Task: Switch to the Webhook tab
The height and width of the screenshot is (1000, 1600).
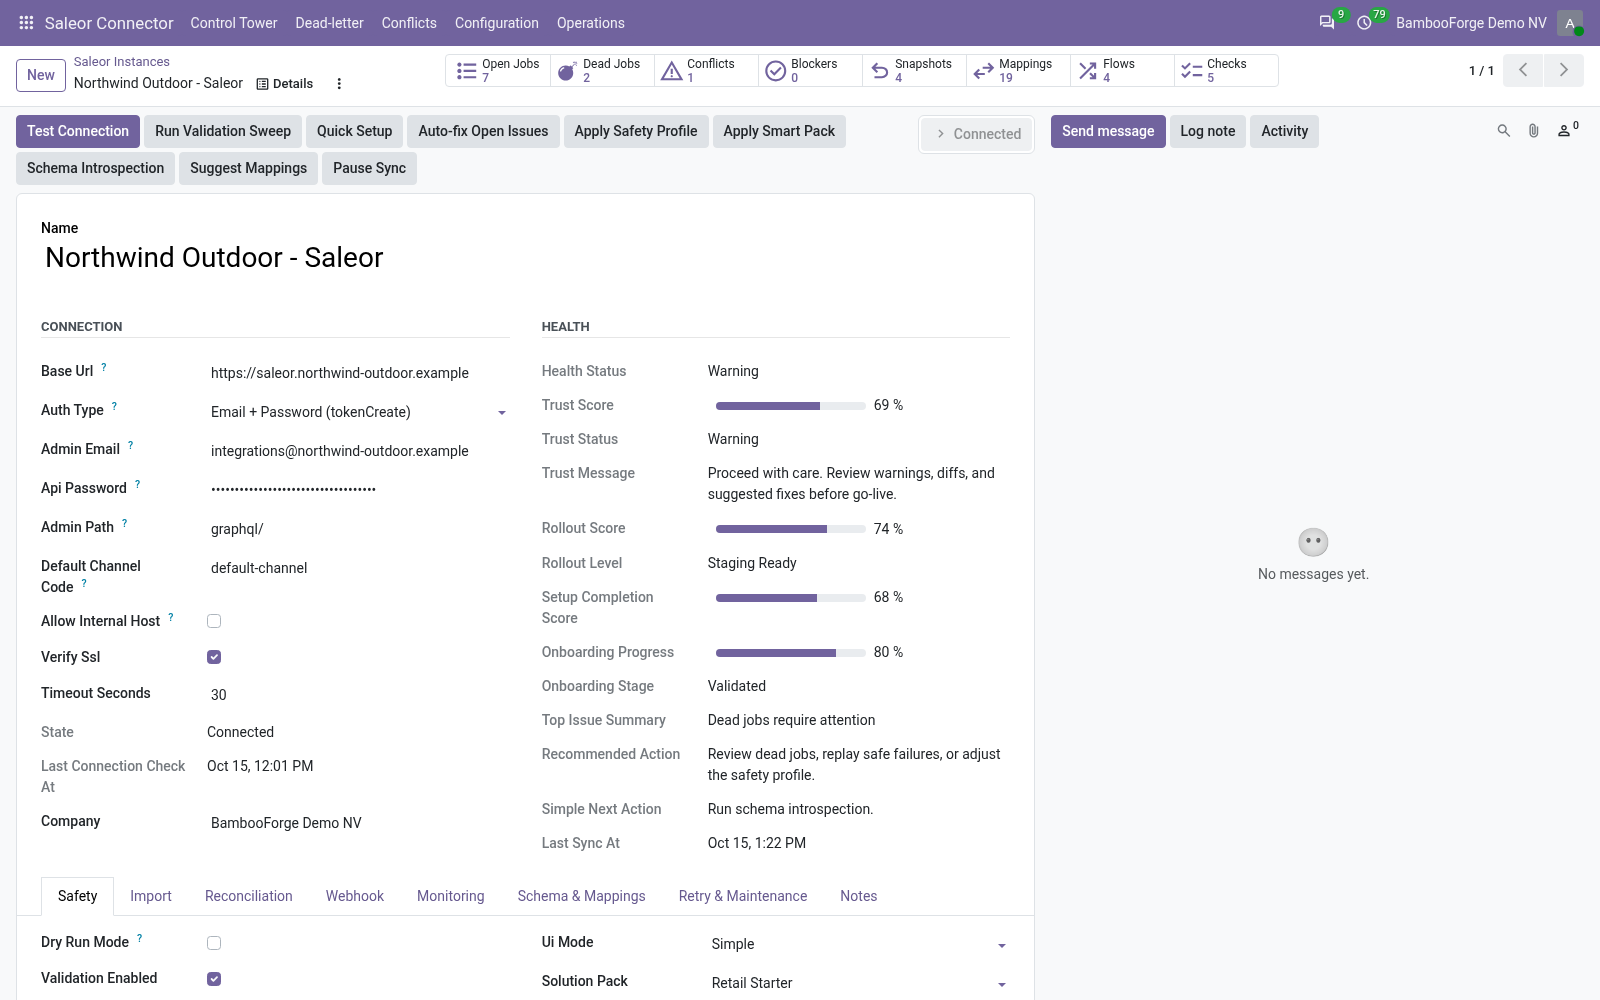Action: (x=355, y=896)
